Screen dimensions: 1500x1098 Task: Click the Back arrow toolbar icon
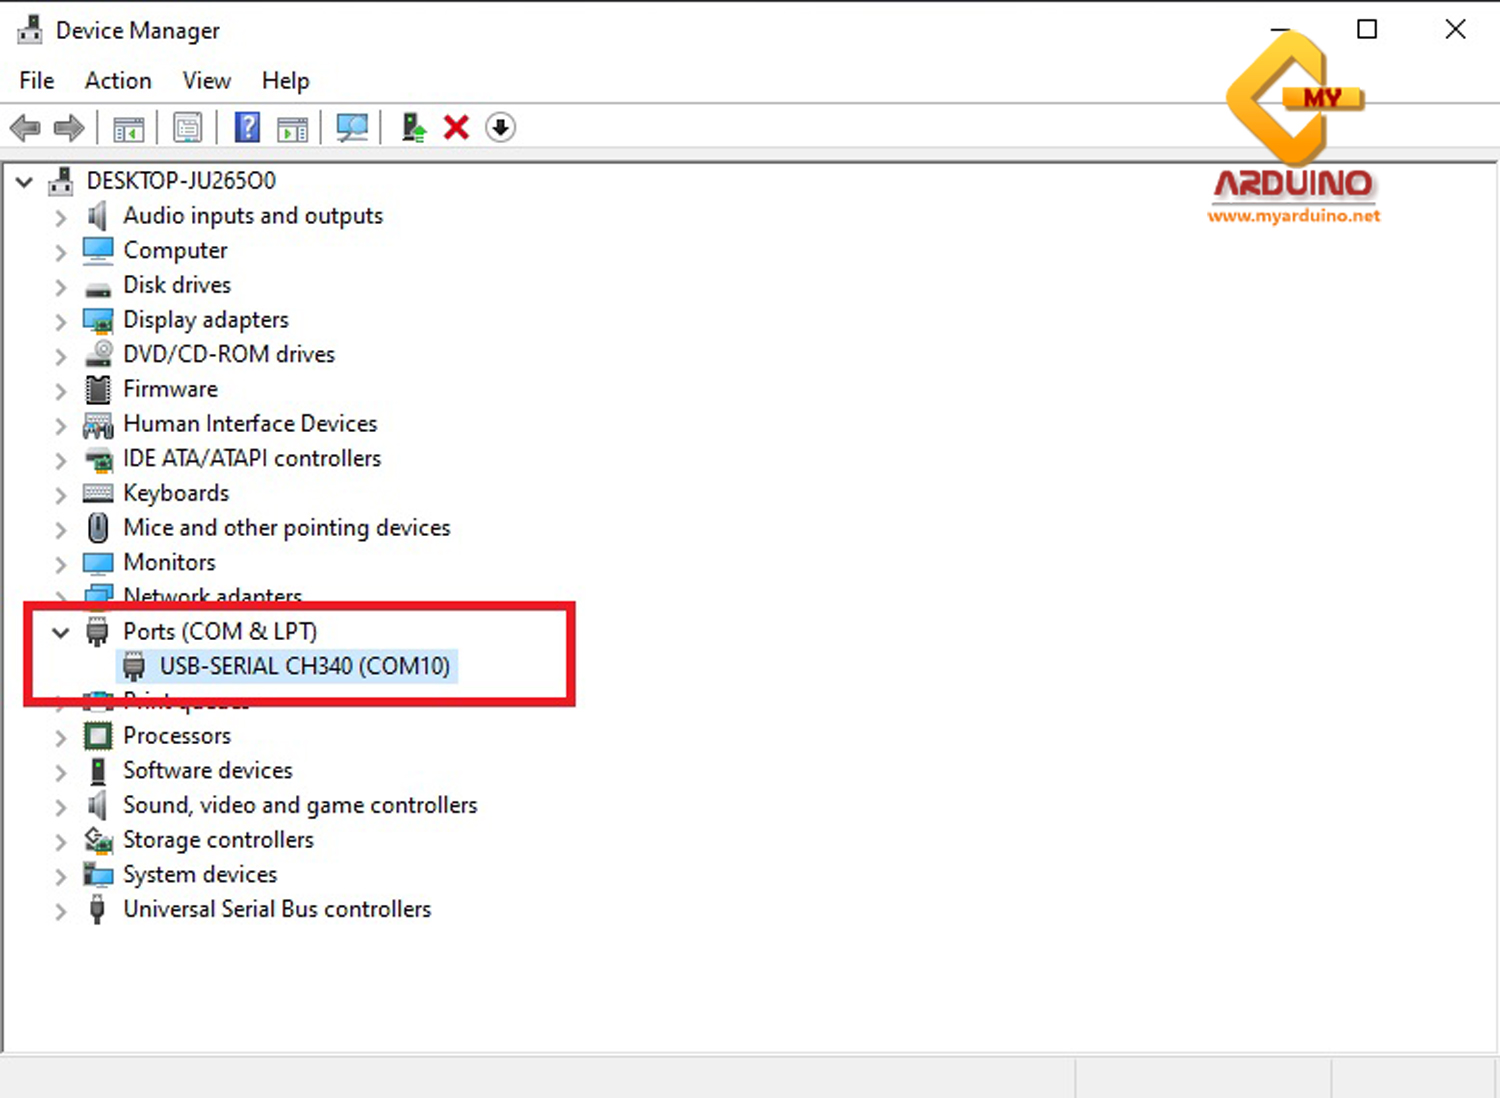point(24,128)
